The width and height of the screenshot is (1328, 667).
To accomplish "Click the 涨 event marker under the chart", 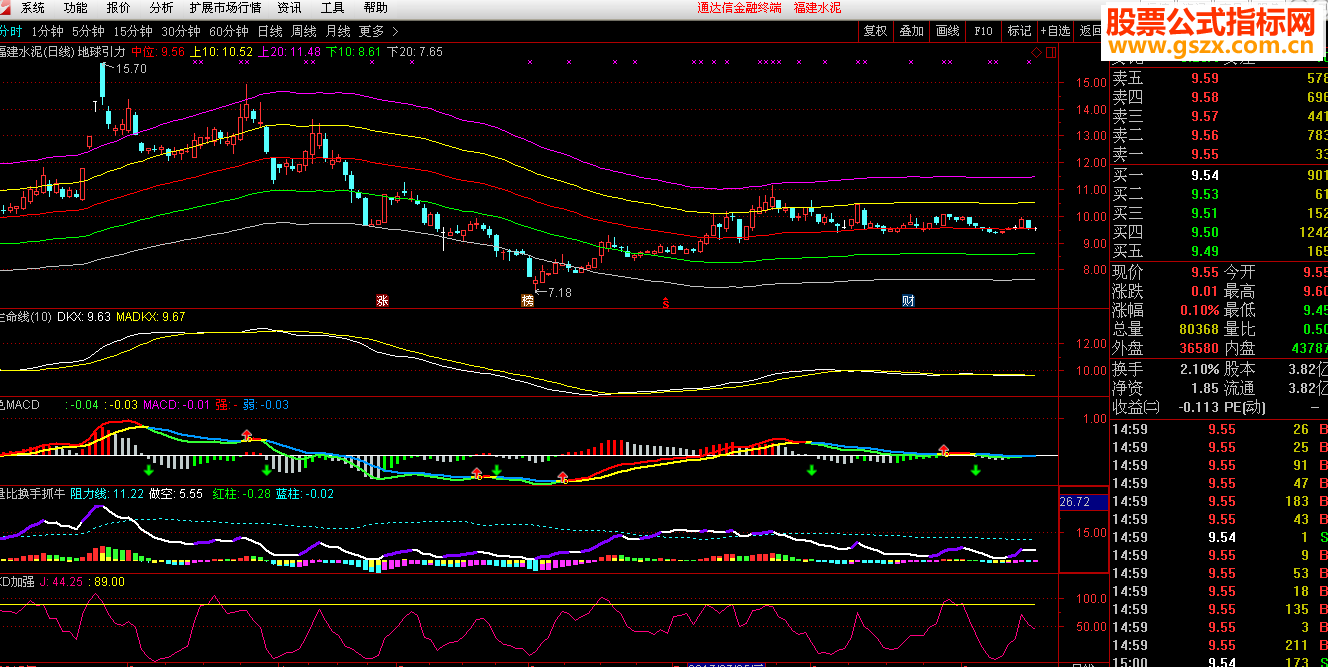I will tap(381, 300).
